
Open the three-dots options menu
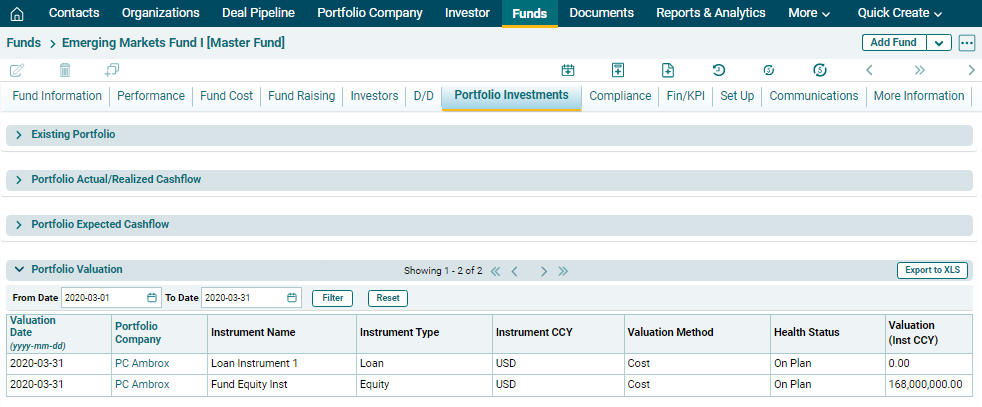pos(966,43)
